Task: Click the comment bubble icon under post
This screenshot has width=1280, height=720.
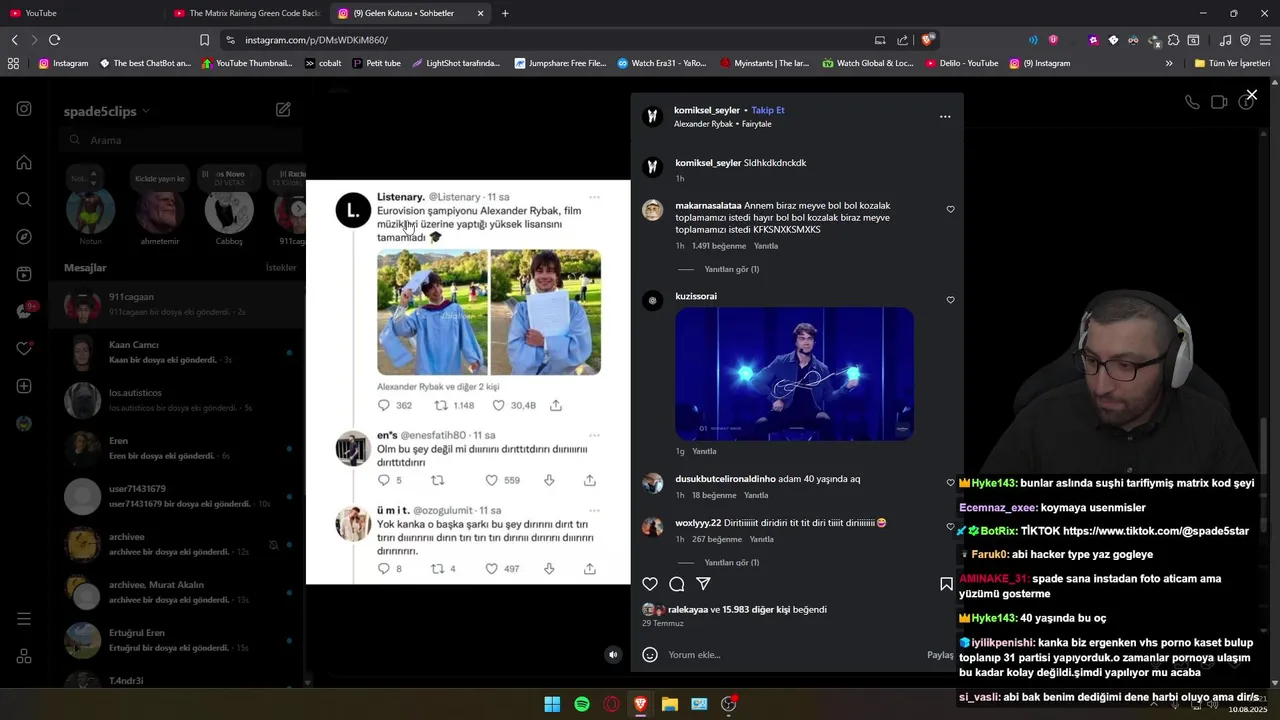Action: pos(677,584)
